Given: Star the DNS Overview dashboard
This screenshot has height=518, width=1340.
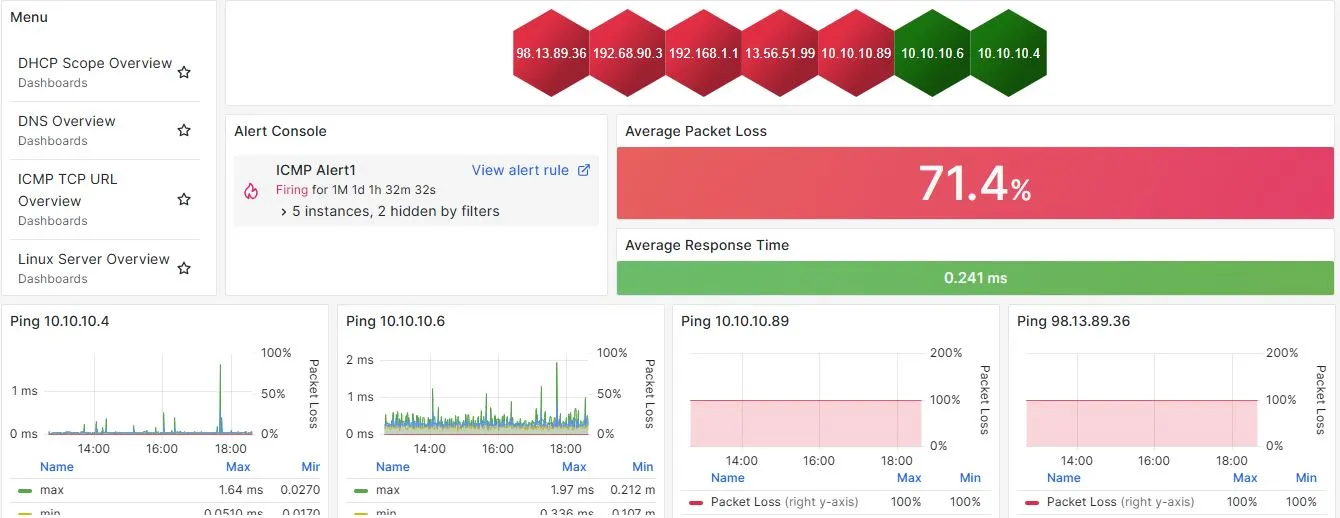Looking at the screenshot, I should pos(184,130).
